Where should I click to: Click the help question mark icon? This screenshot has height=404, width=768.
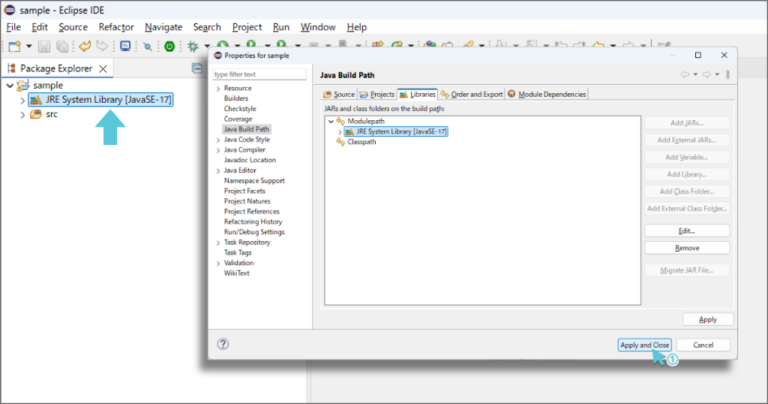click(223, 344)
